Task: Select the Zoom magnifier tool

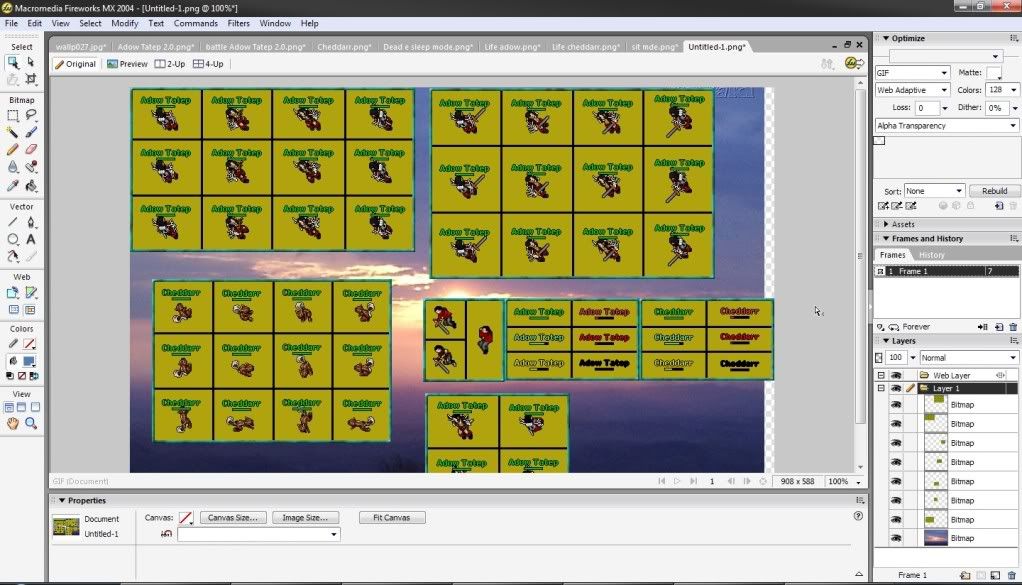Action: pos(31,424)
